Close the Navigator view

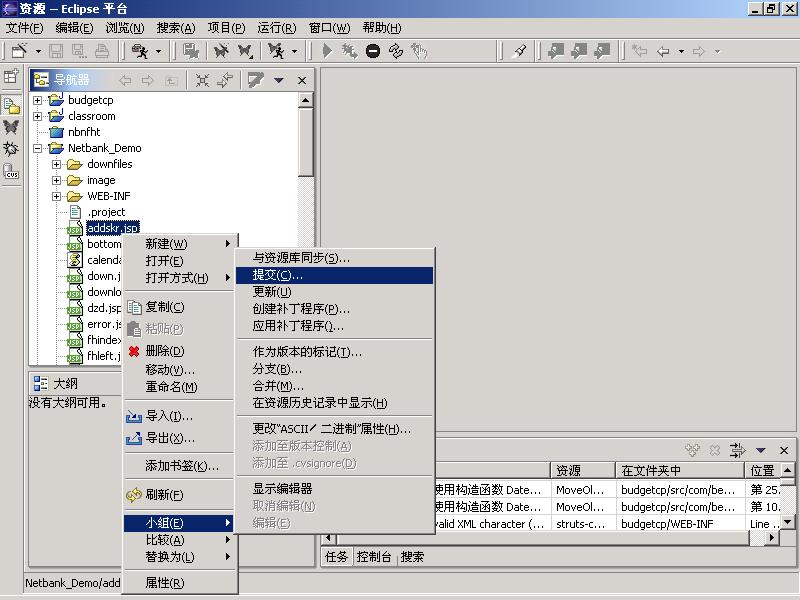click(302, 81)
